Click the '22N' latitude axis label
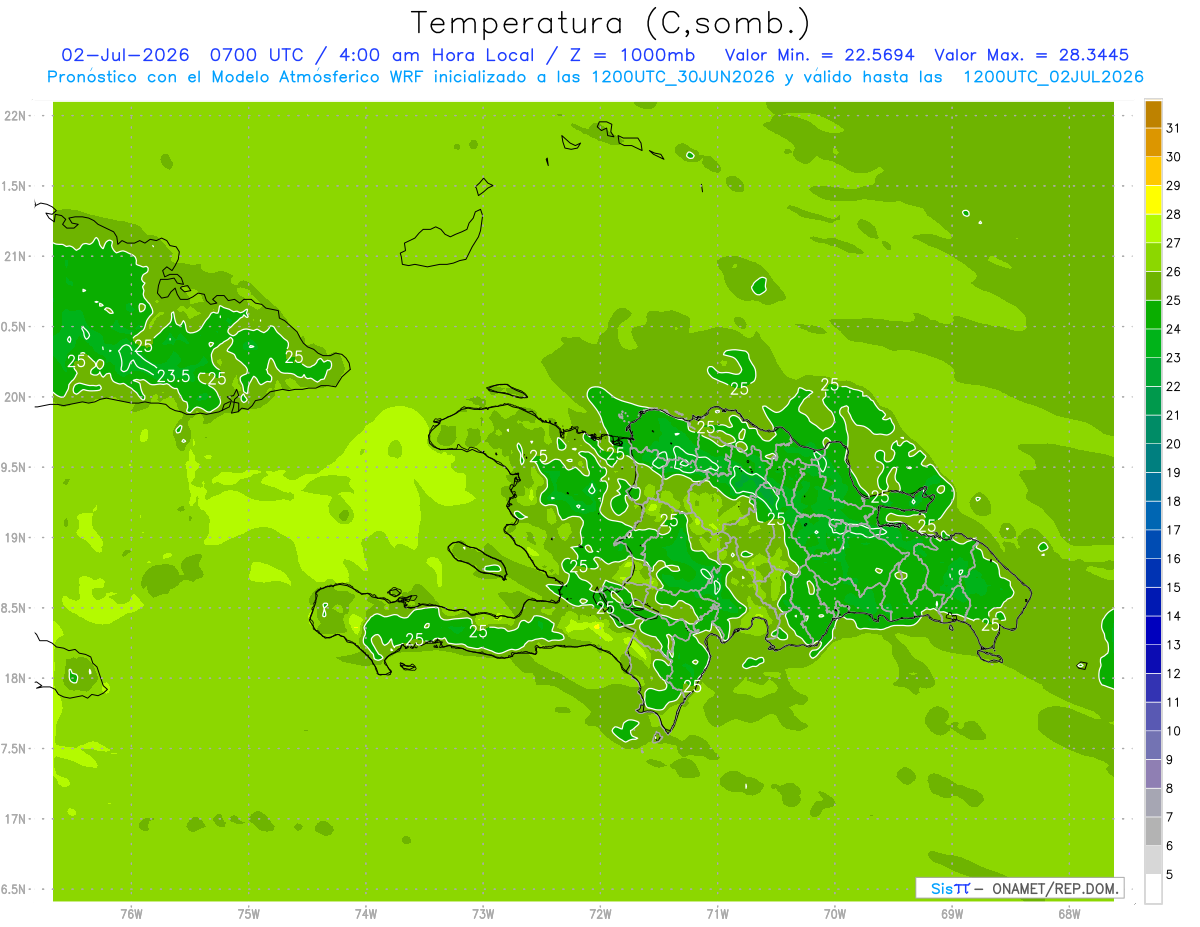Viewport: 1200px width, 927px height. [15, 116]
